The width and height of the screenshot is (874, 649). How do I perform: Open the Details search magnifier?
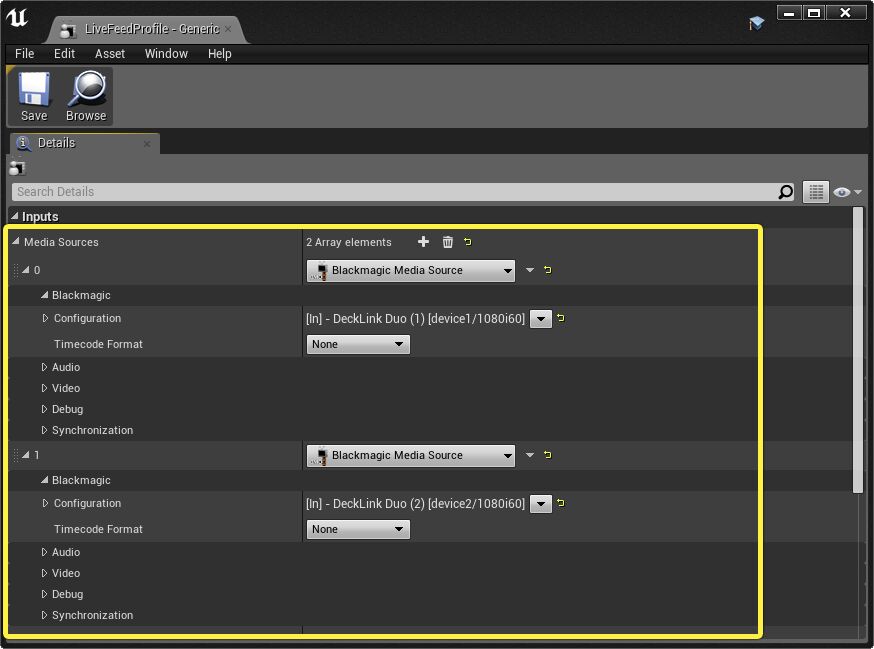coord(786,191)
